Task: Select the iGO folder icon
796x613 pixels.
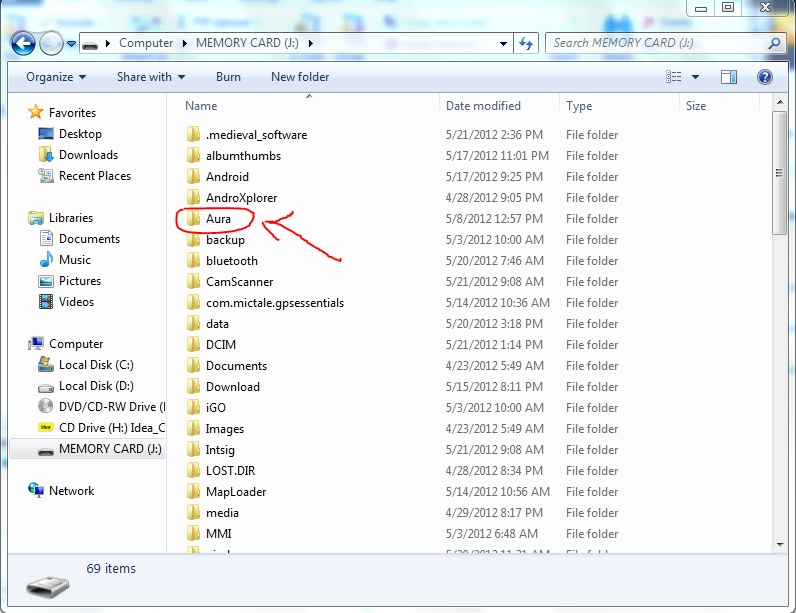Action: click(x=193, y=407)
